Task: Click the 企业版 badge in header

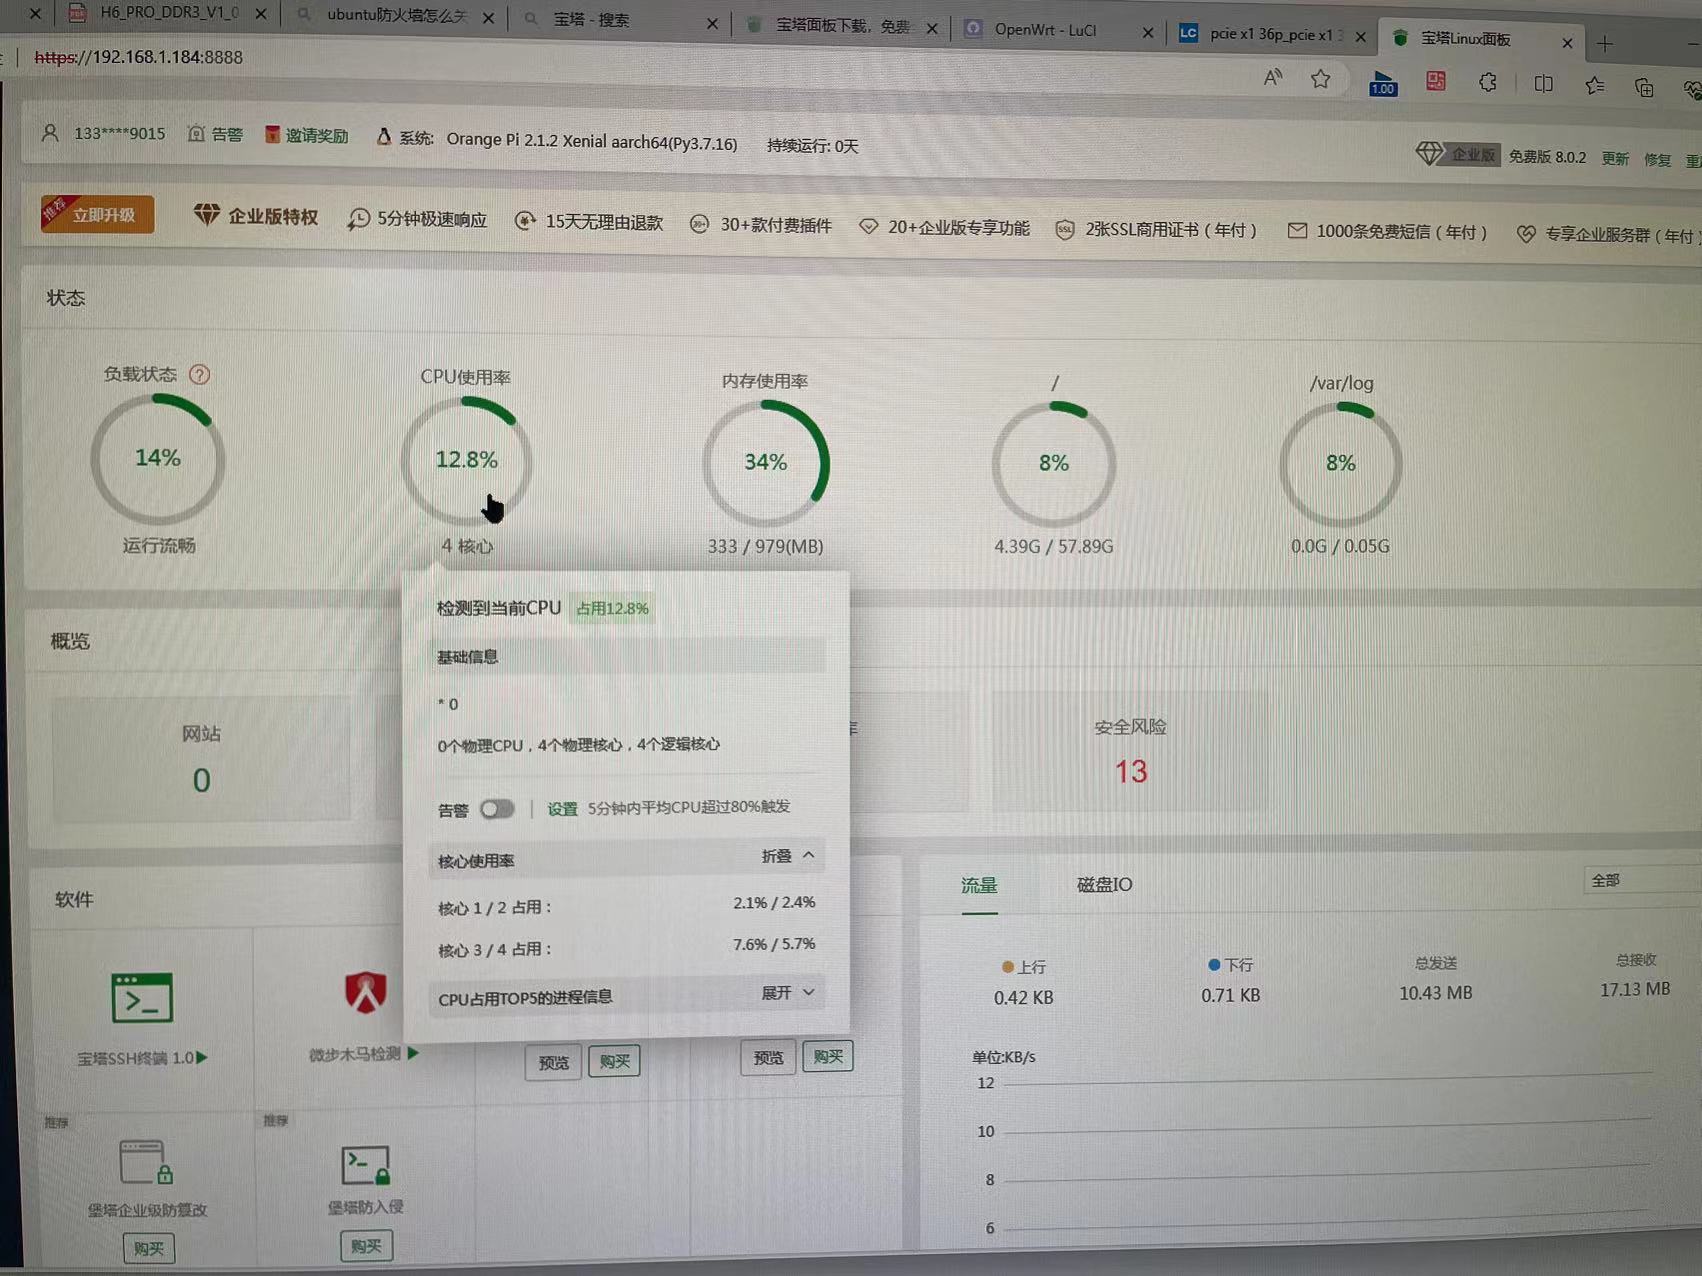Action: pos(1473,155)
